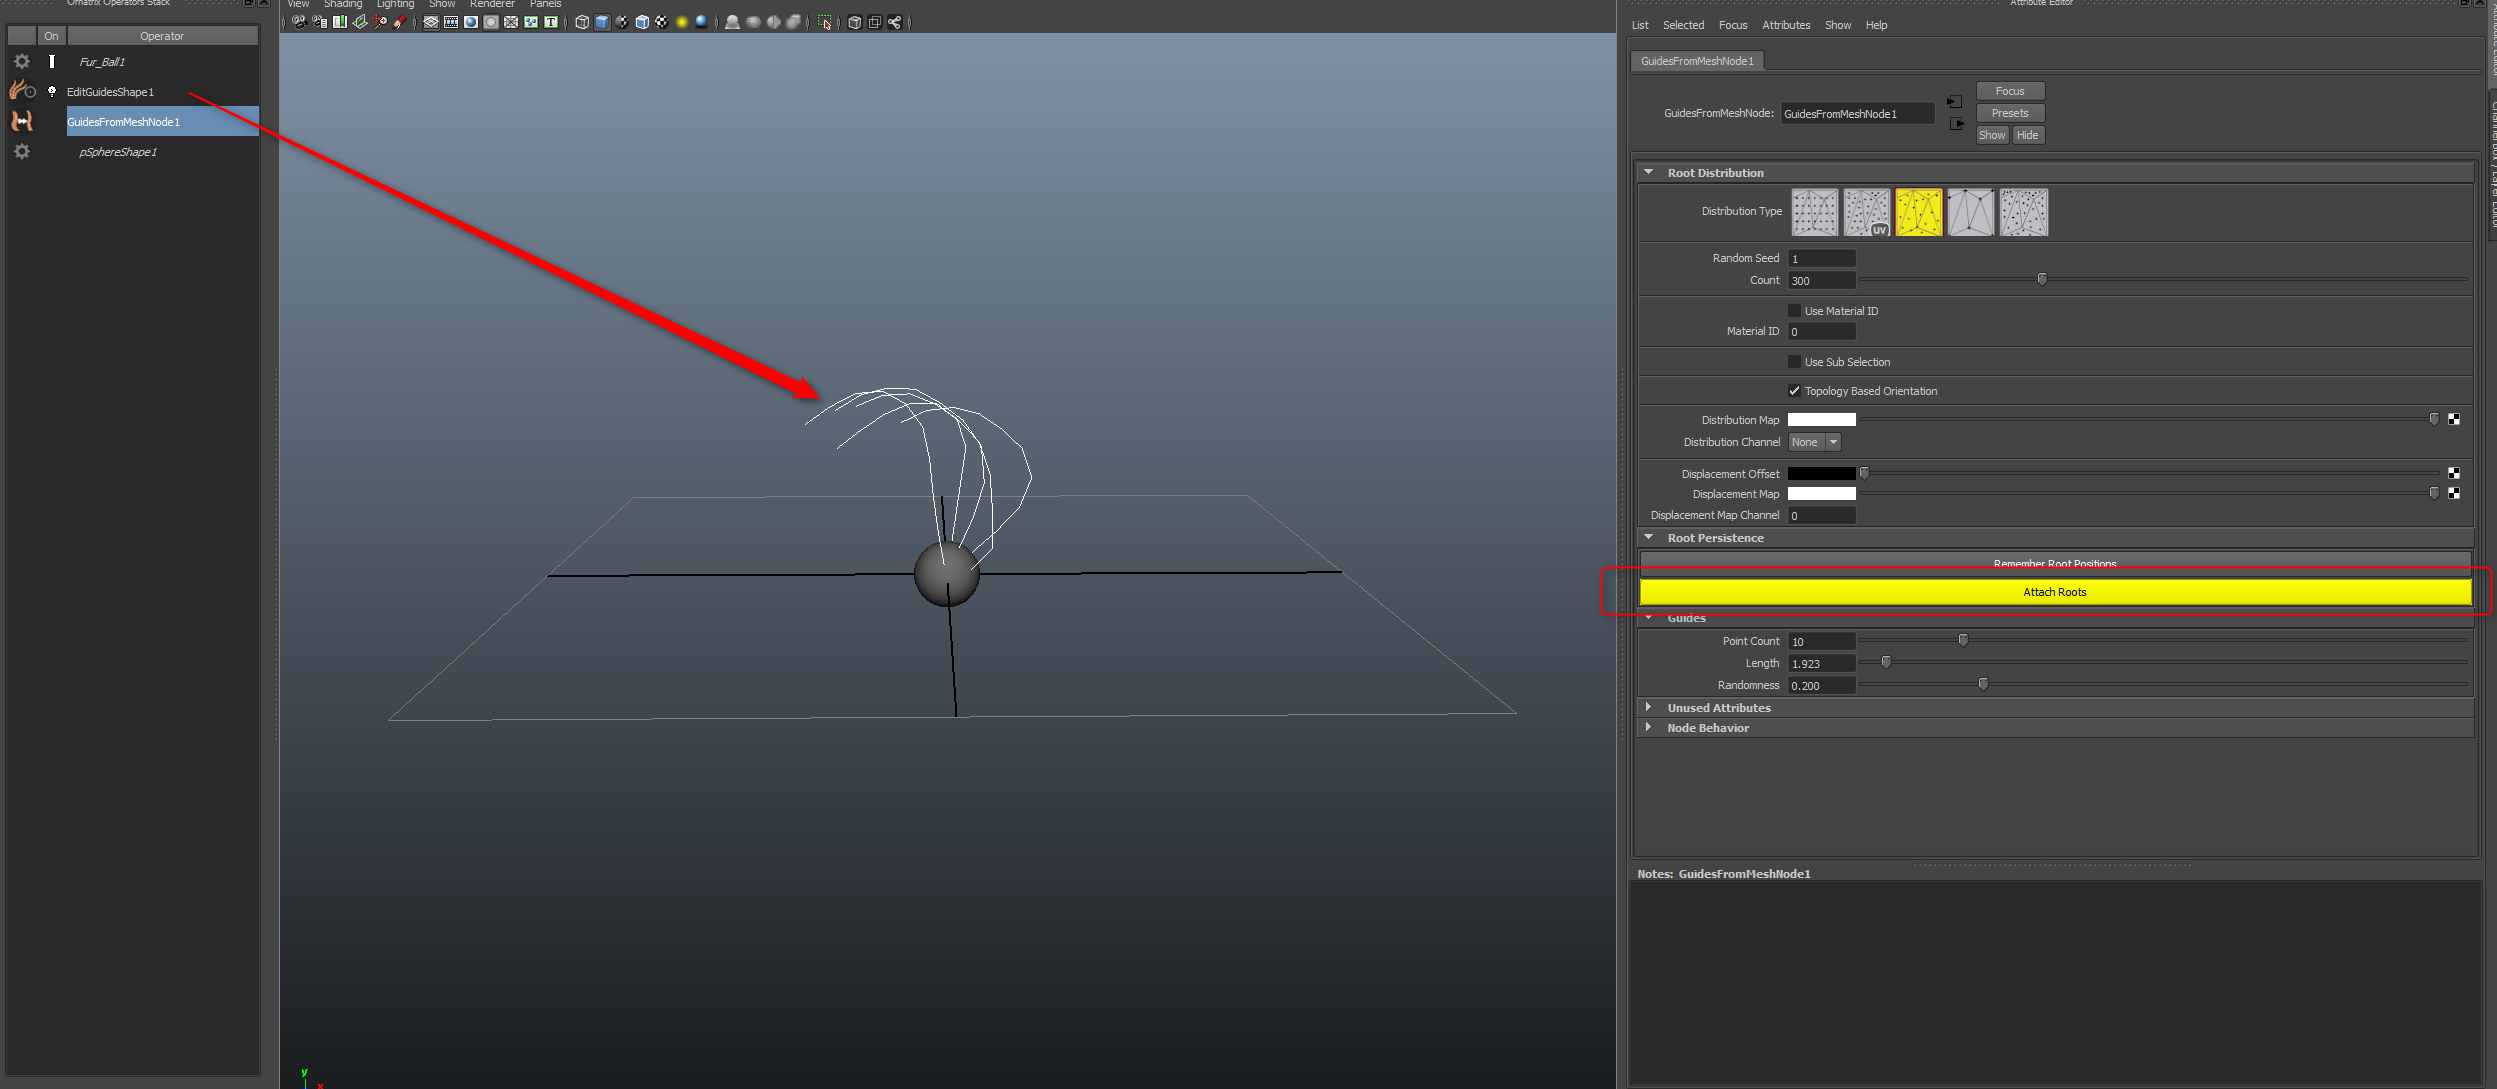Viewport: 2497px width, 1089px height.
Task: Check the Use Sub Selection box
Action: (x=1794, y=362)
